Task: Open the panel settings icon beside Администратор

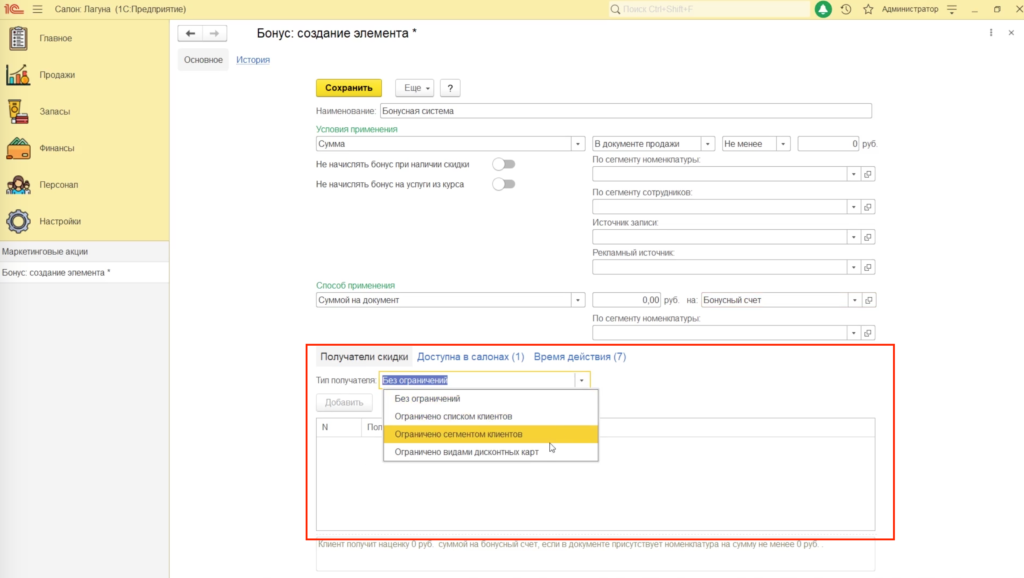Action: [952, 9]
